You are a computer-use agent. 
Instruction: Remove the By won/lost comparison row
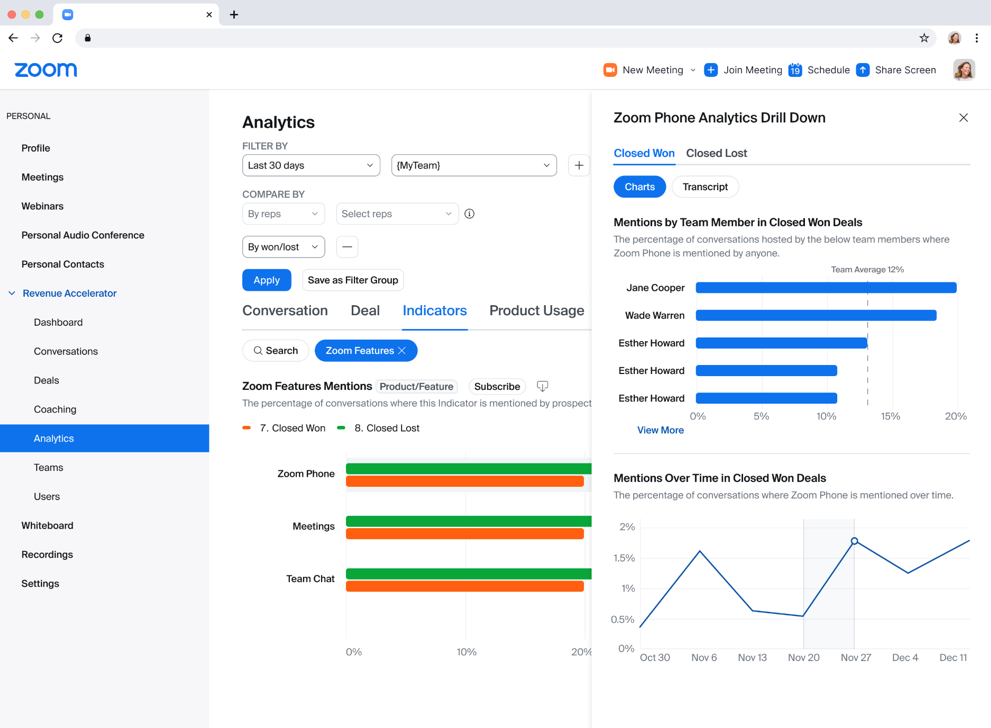point(347,246)
